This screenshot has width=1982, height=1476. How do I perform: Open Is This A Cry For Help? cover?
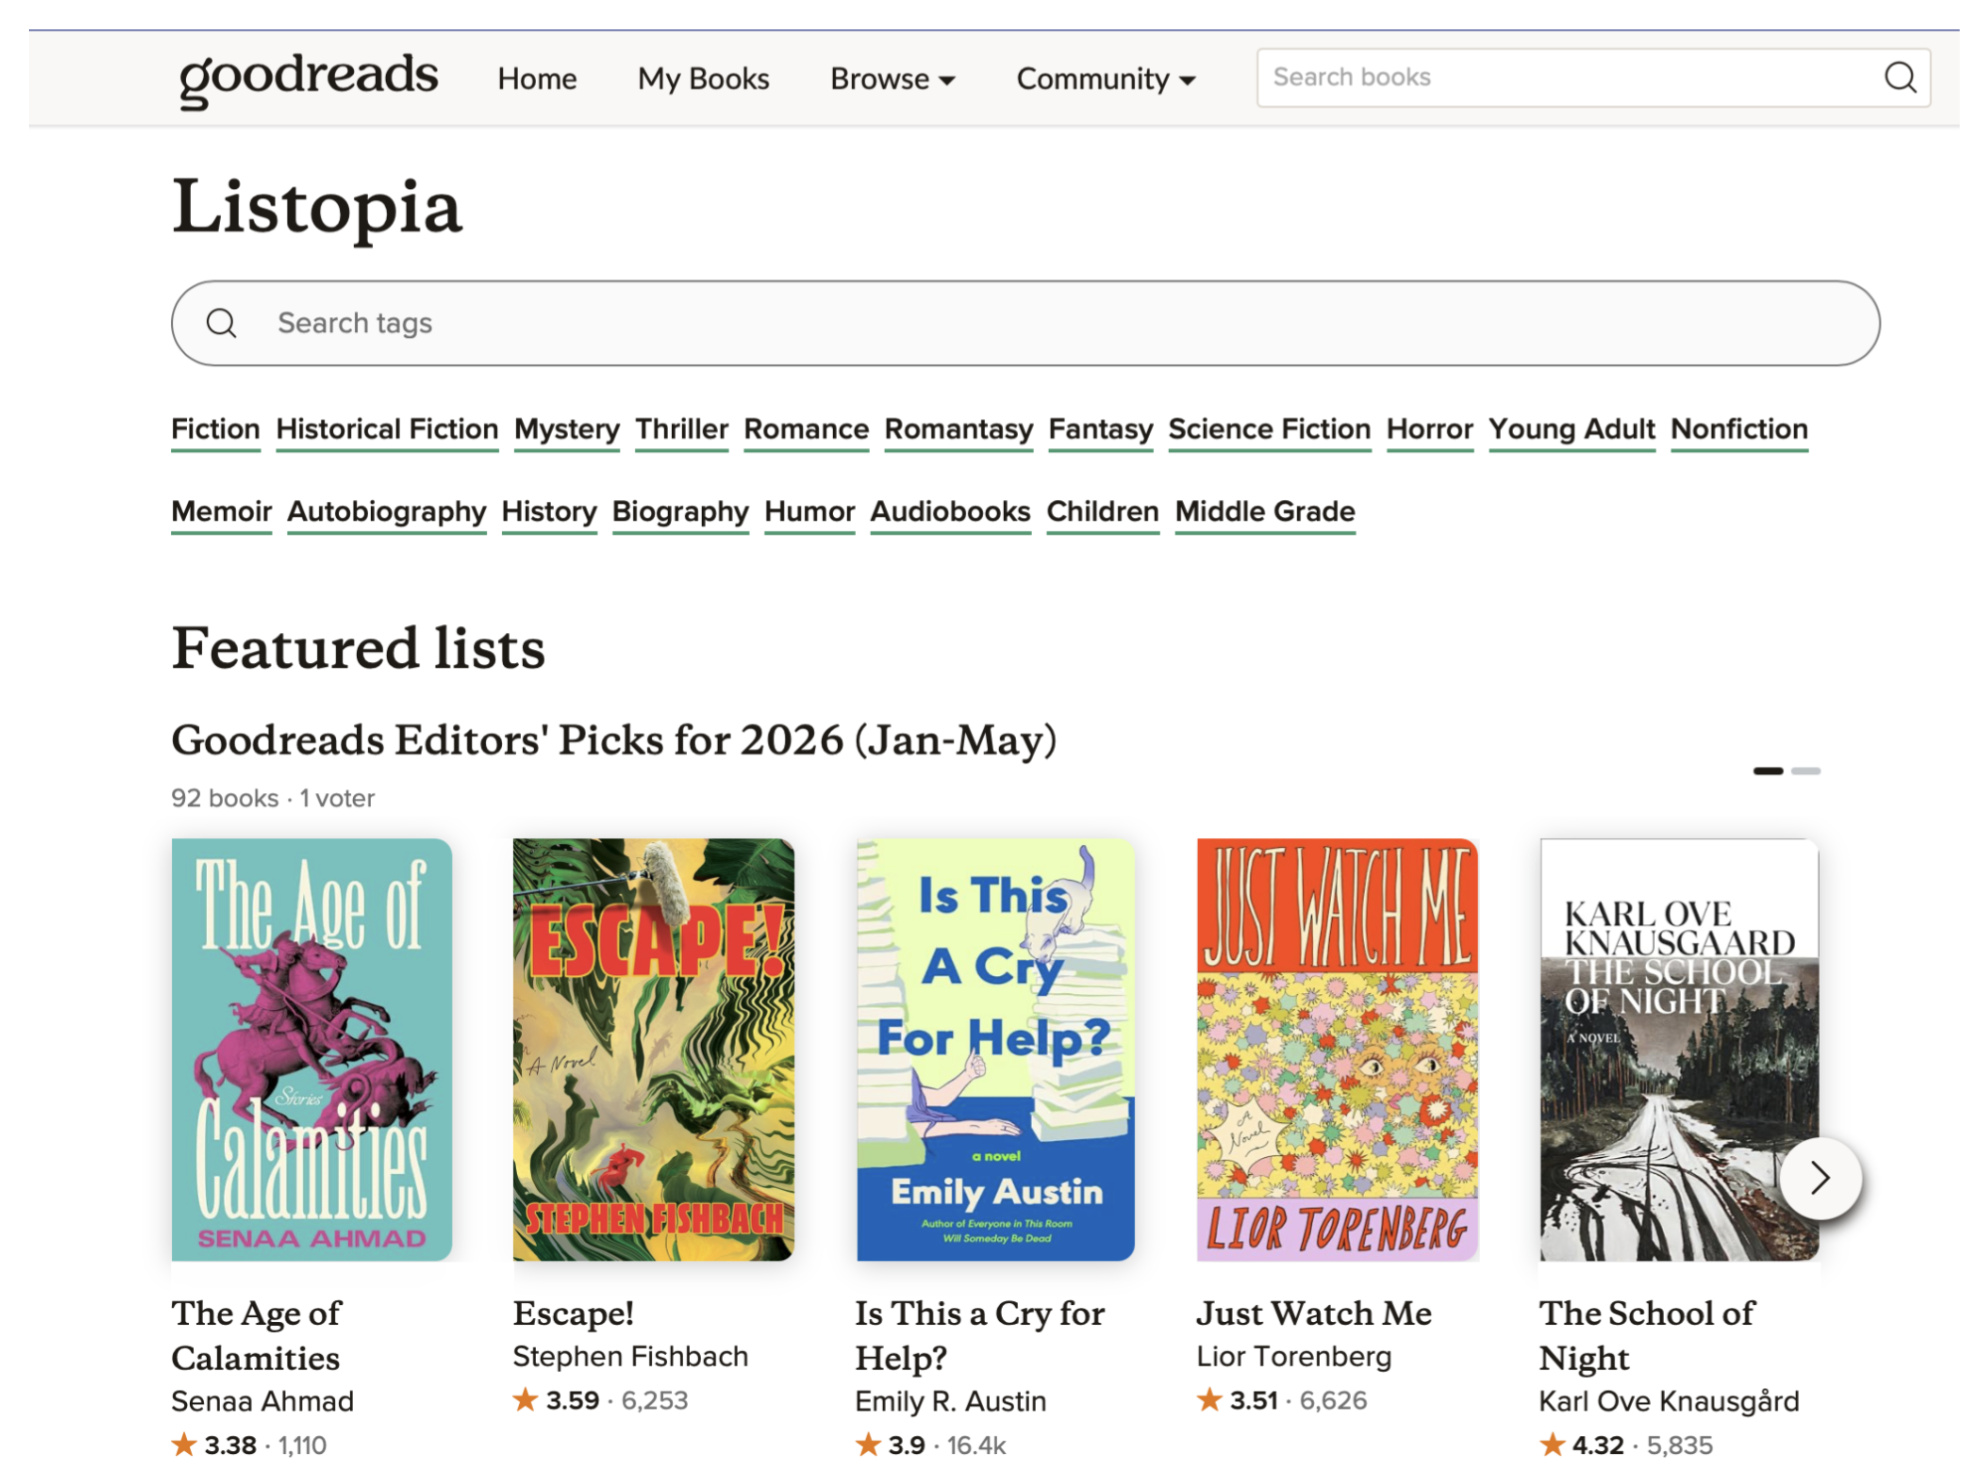[996, 1050]
